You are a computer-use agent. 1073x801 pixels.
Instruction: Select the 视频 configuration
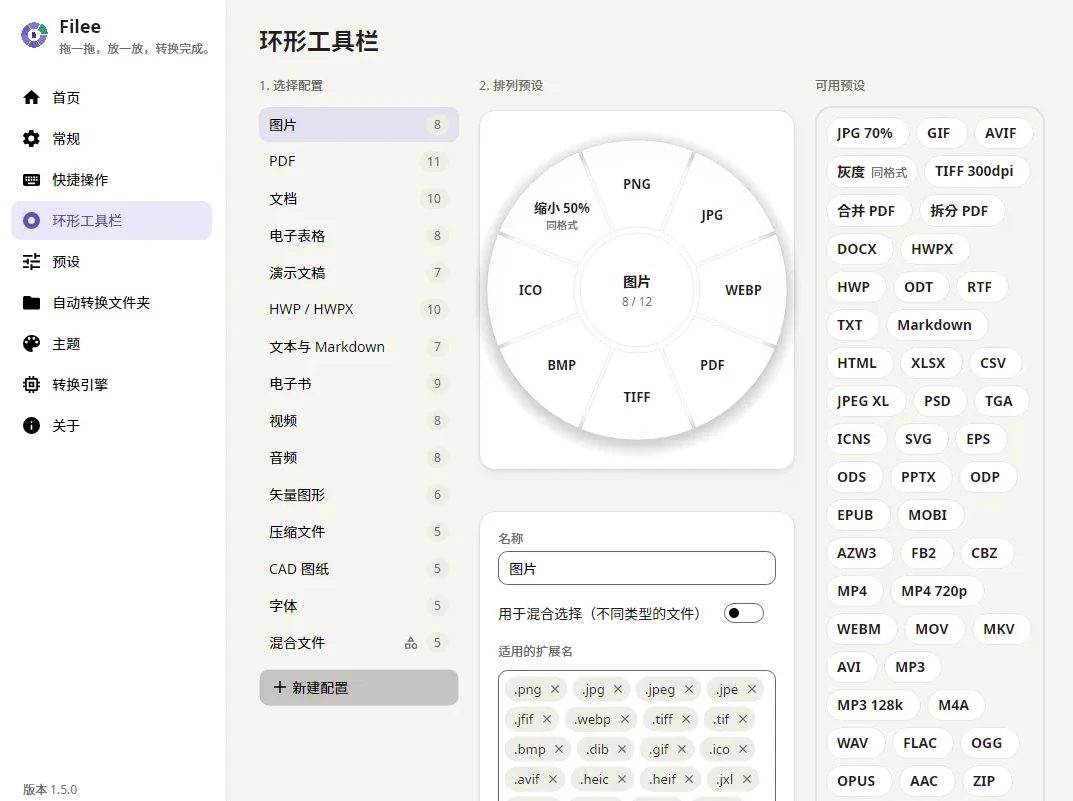pos(359,421)
